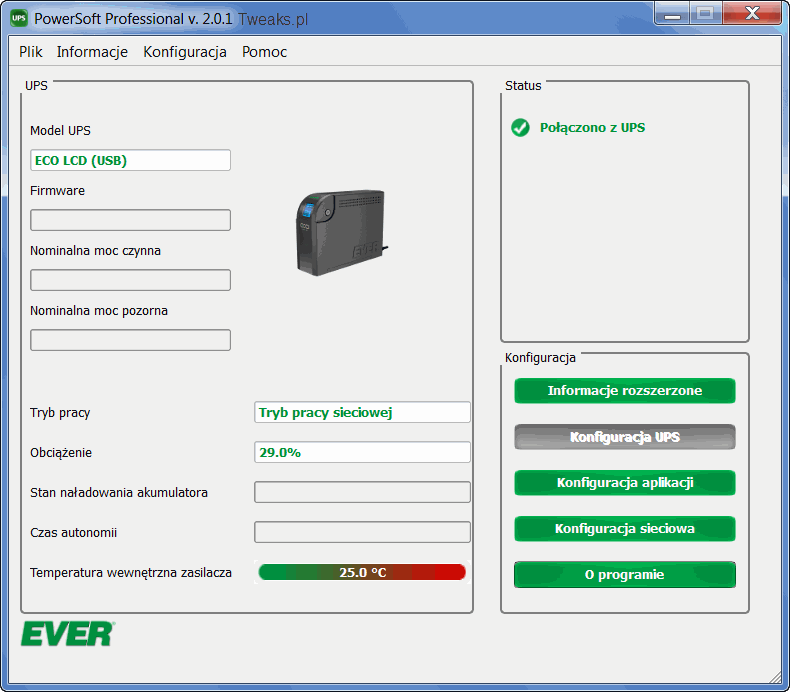
Task: Click the Nominalna moc pozorna field
Action: pyautogui.click(x=130, y=340)
